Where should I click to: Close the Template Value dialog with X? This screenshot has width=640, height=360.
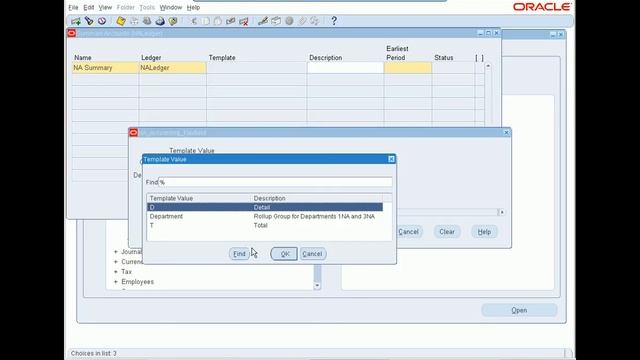391,159
